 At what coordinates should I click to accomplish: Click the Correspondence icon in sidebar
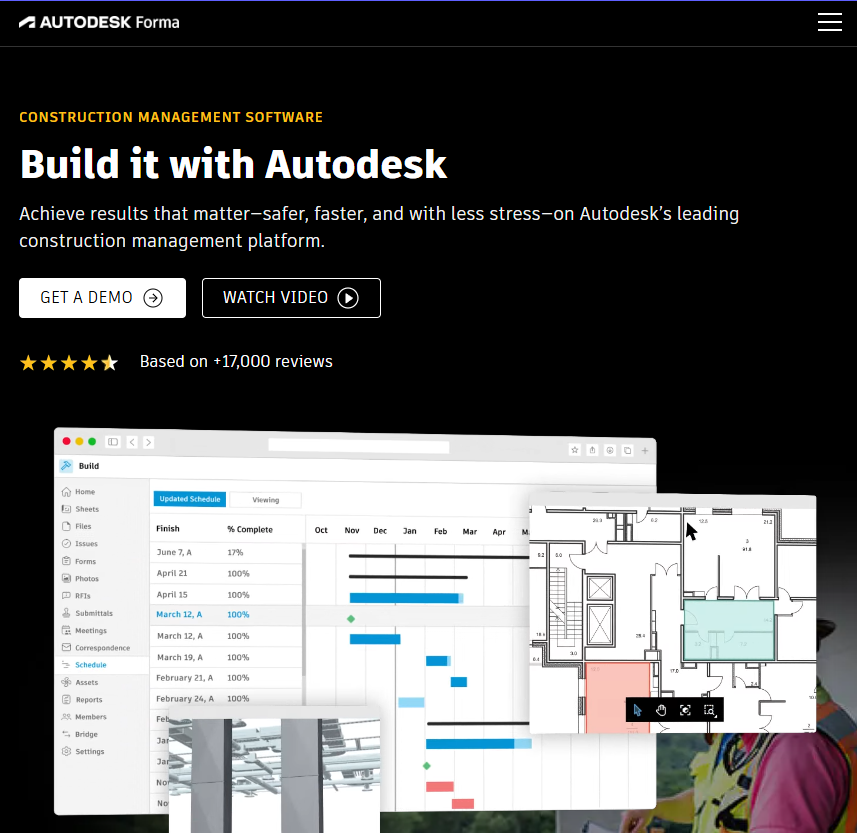pyautogui.click(x=66, y=647)
